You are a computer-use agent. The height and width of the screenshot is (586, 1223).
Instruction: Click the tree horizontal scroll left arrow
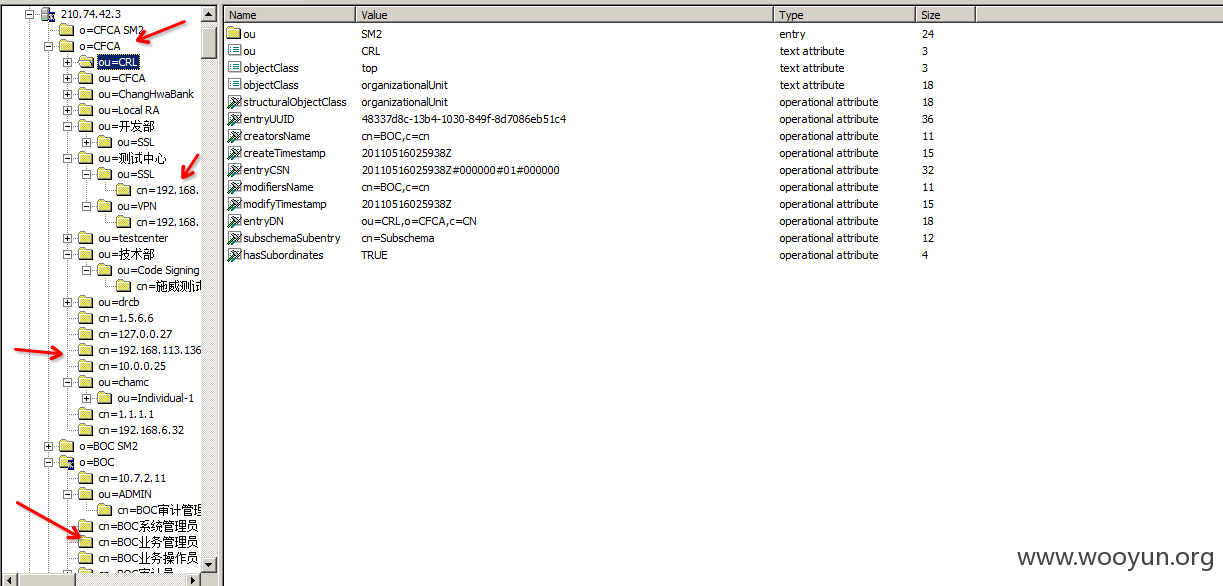point(8,579)
